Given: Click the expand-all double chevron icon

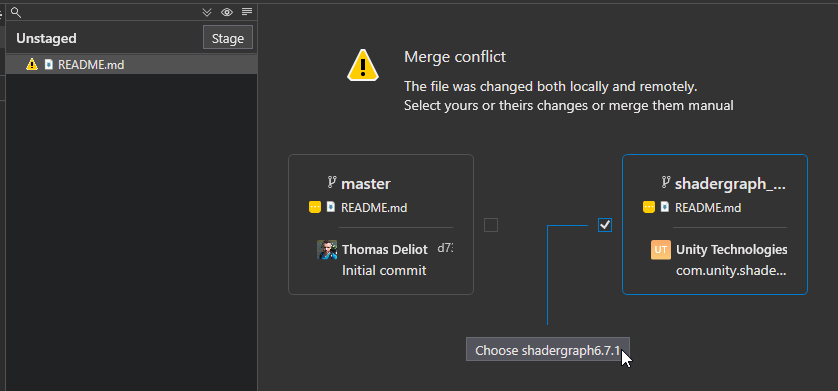Looking at the screenshot, I should (207, 12).
